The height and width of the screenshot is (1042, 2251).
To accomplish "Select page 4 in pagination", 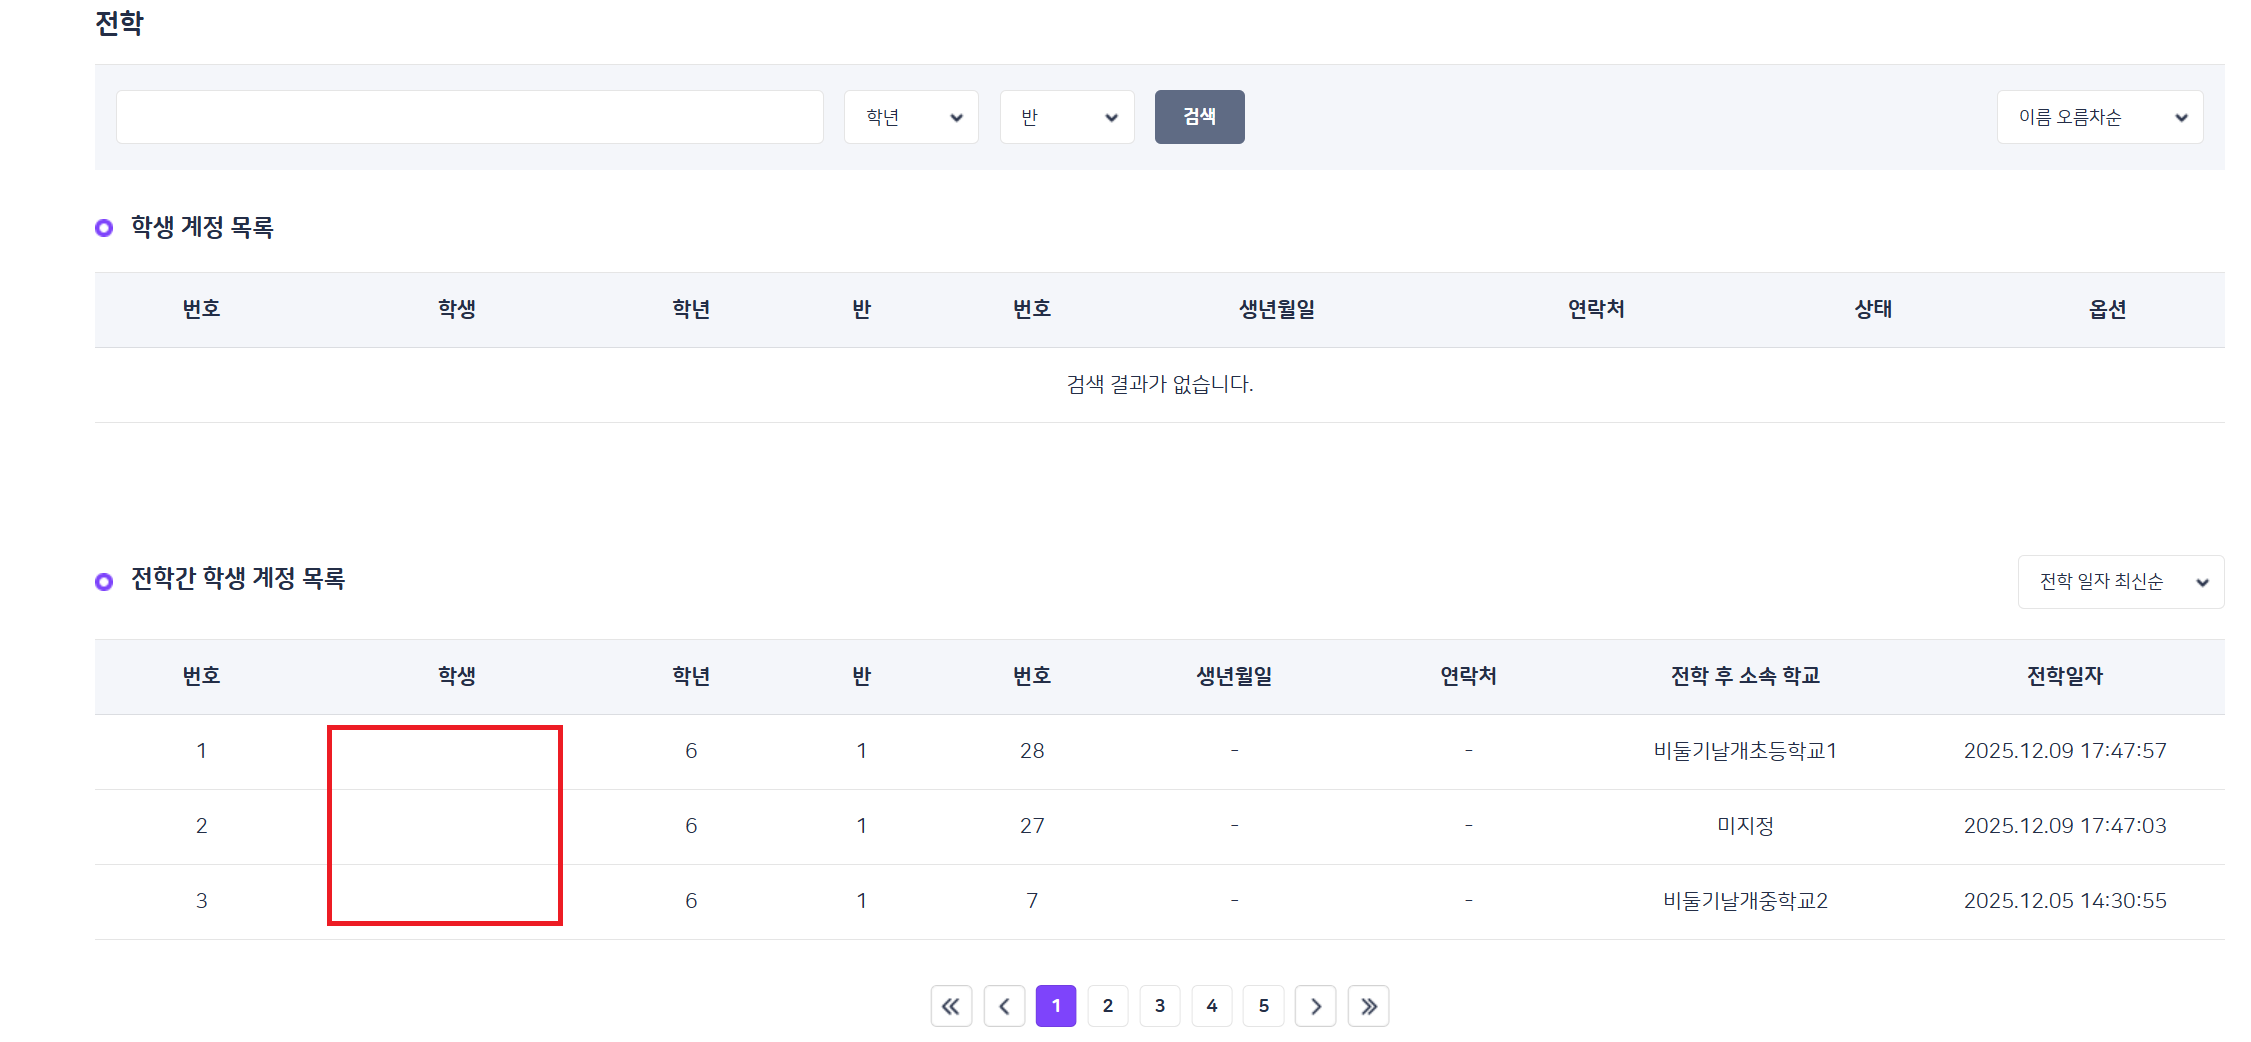I will coord(1212,1006).
